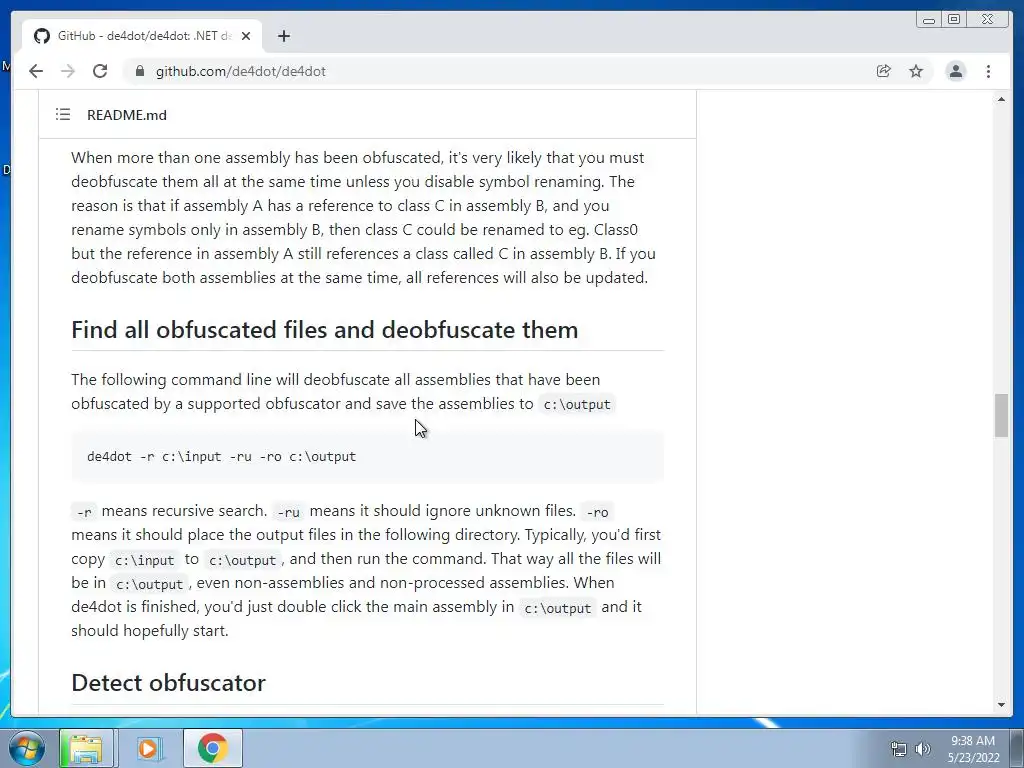Reload the GitHub page
Viewport: 1024px width, 768px height.
tap(100, 71)
